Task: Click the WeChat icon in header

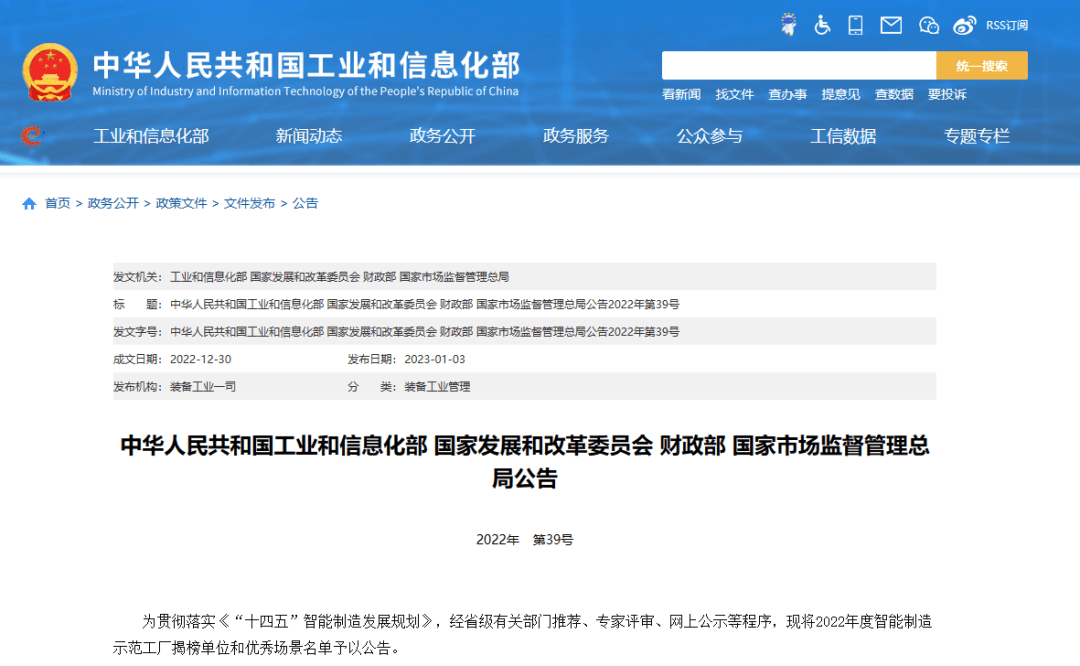Action: coord(929,25)
